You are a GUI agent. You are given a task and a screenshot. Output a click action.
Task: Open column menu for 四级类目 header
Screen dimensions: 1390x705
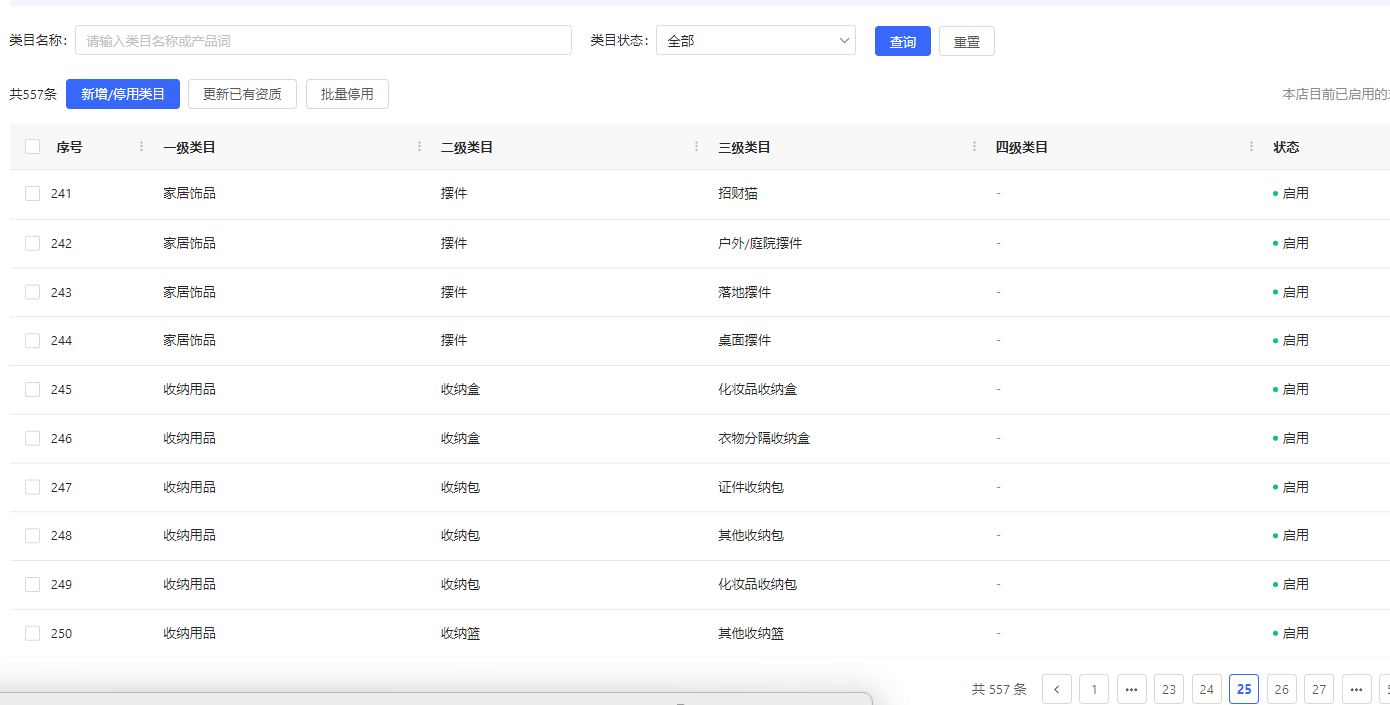click(x=1251, y=147)
